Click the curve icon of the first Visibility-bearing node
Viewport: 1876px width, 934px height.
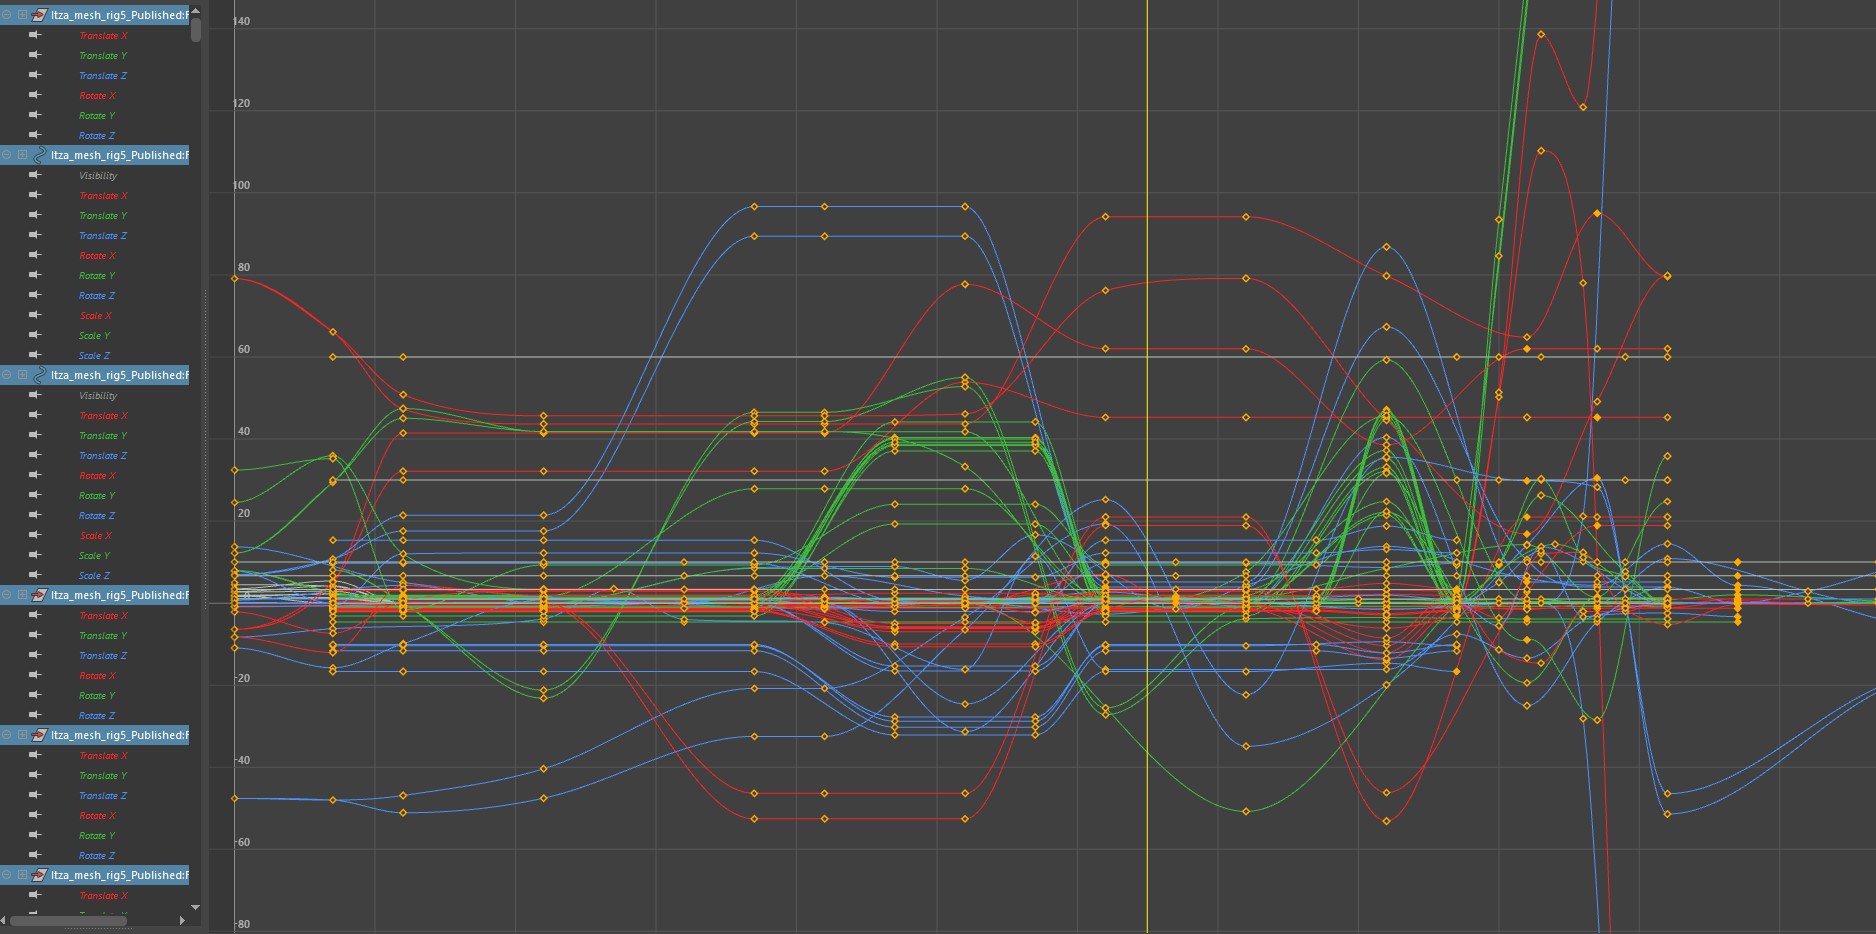coord(40,155)
